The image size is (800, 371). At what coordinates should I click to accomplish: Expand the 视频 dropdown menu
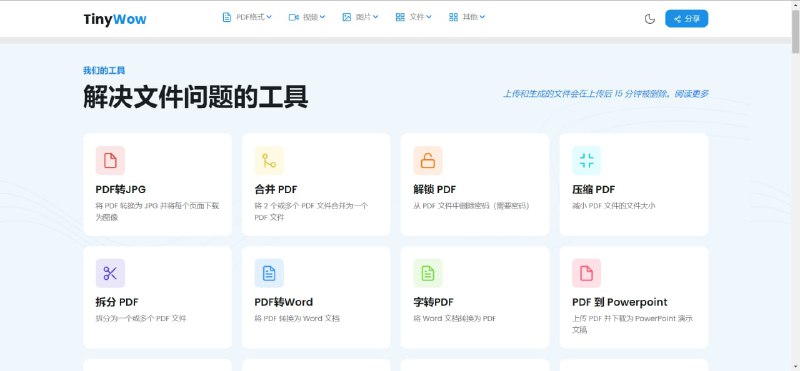pyautogui.click(x=307, y=17)
